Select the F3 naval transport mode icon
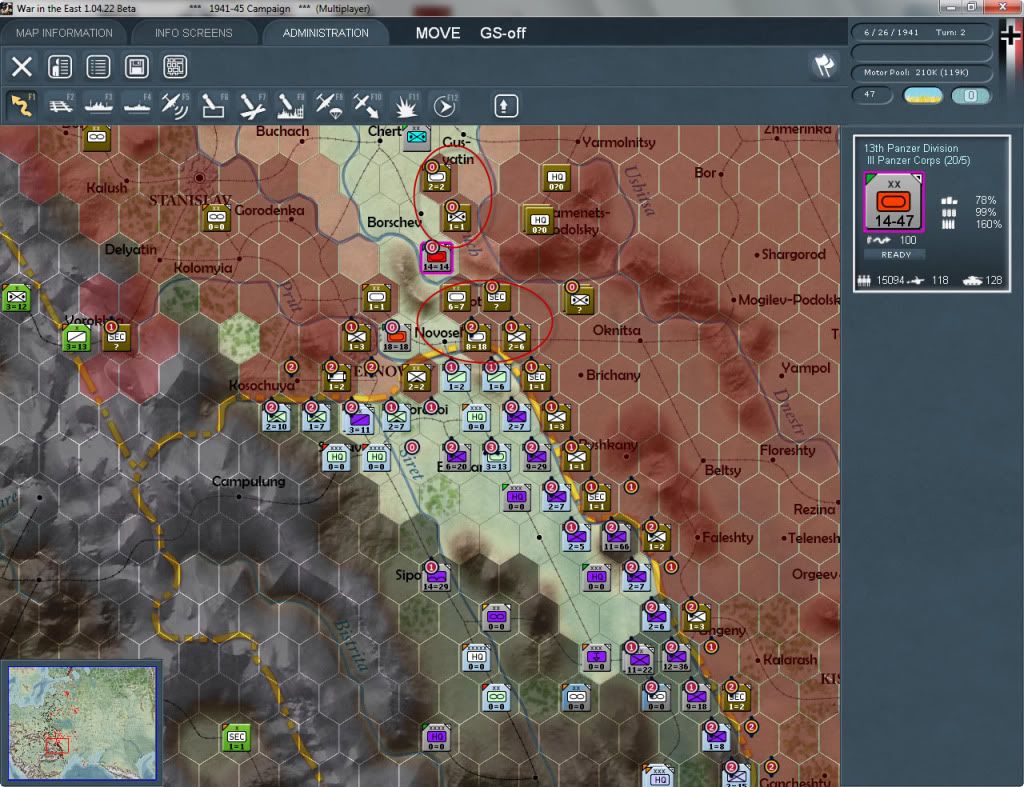This screenshot has height=787, width=1024. 99,105
